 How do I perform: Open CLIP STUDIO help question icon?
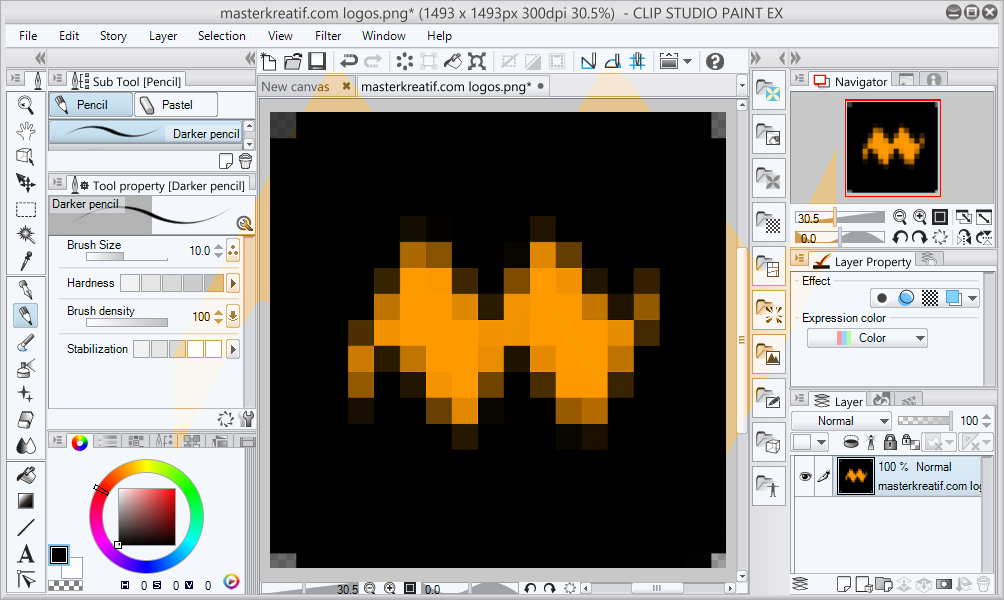point(715,61)
